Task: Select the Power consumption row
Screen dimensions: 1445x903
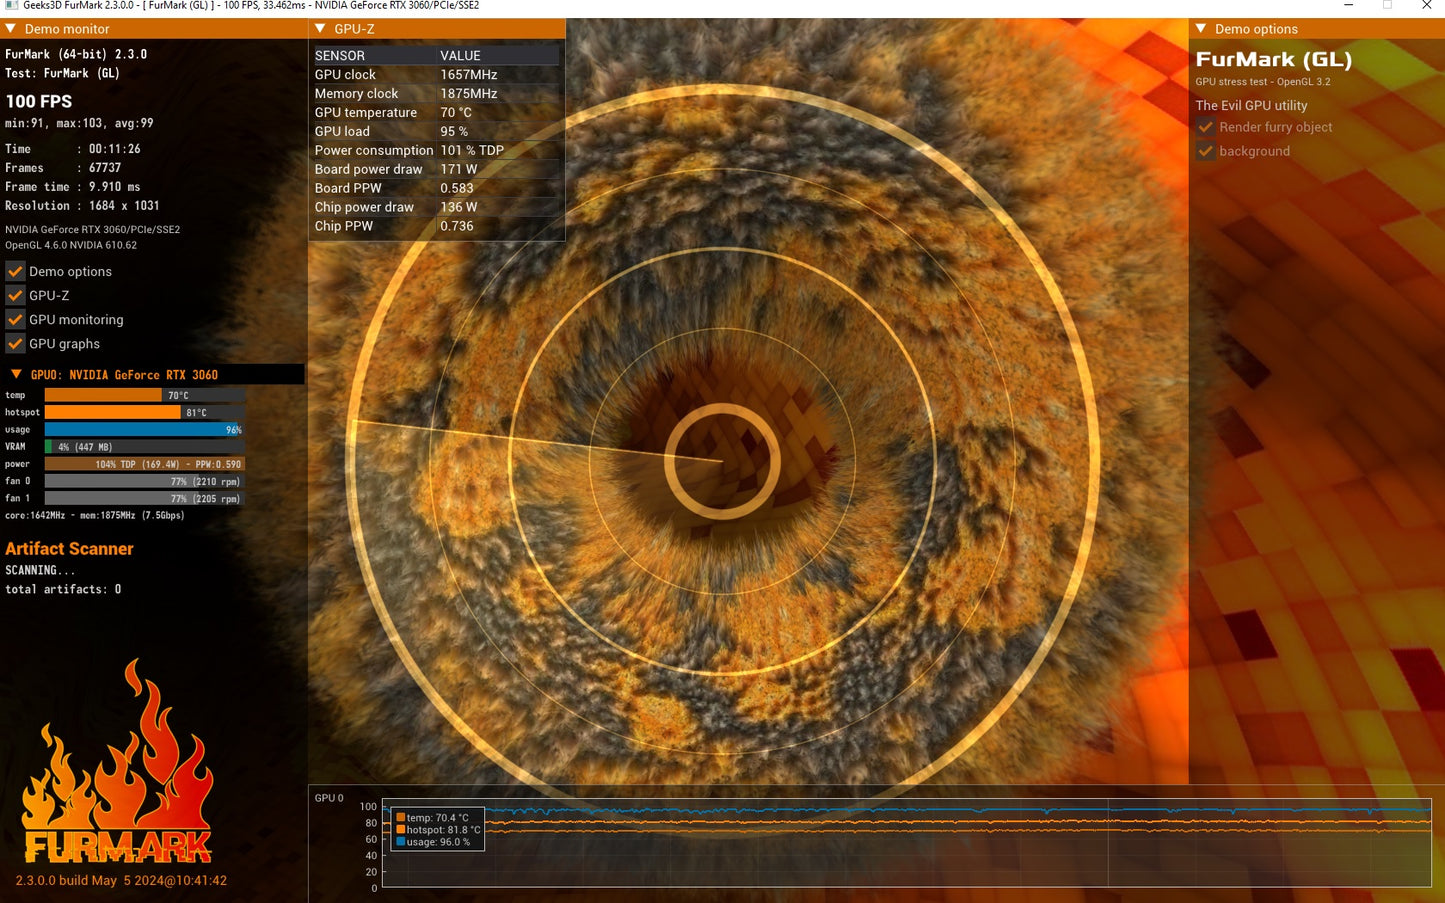Action: [x=437, y=151]
